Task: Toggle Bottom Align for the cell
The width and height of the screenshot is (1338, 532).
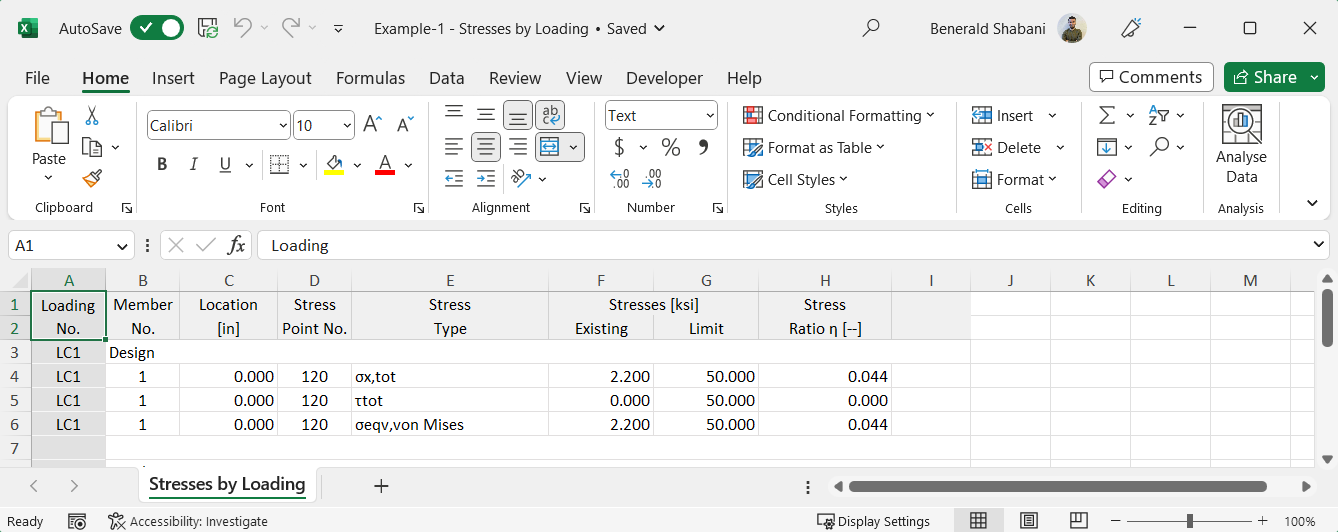Action: tap(518, 115)
